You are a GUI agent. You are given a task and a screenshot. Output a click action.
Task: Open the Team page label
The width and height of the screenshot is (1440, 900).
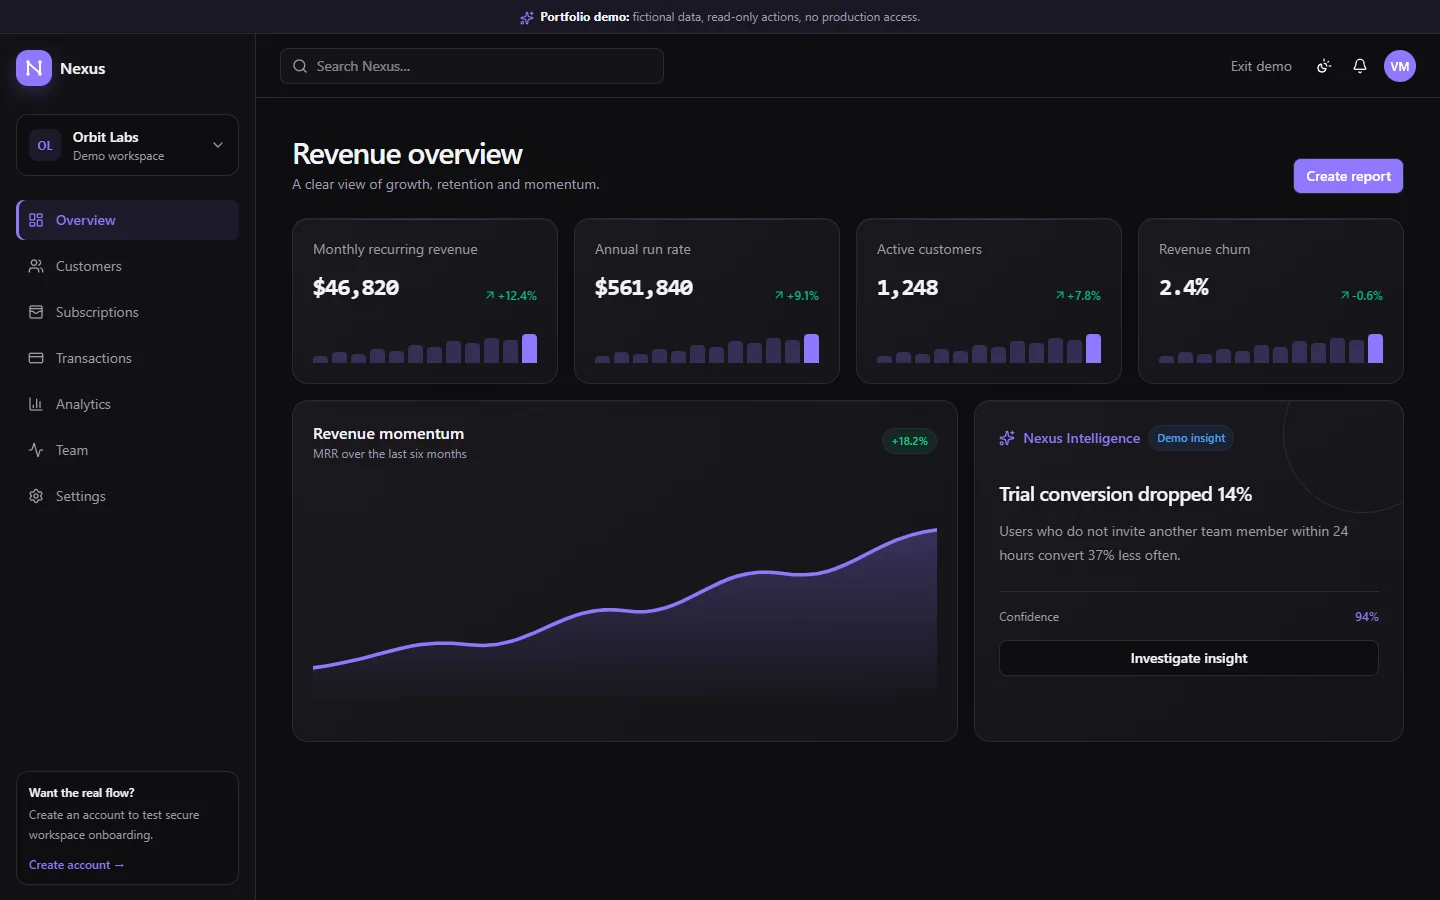point(72,450)
